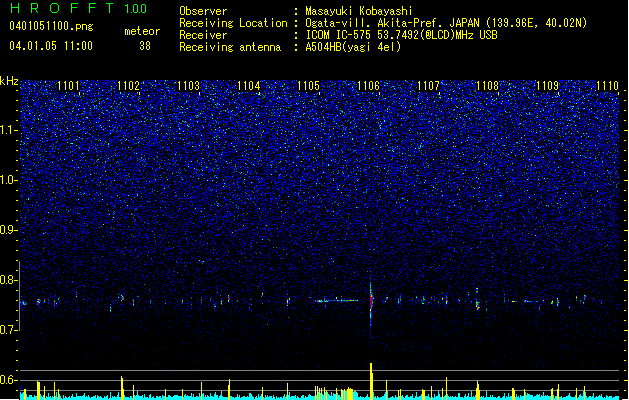The image size is (629, 400).
Task: Select the file name 0401051100.png
Action: [51, 27]
